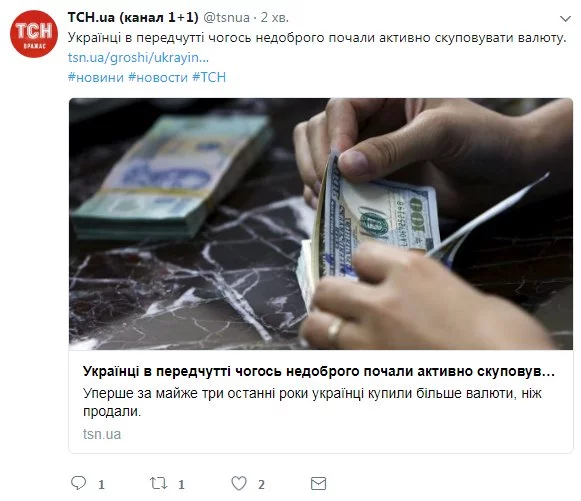This screenshot has width=581, height=501.
Task: View the retweet count number
Action: pos(181,484)
